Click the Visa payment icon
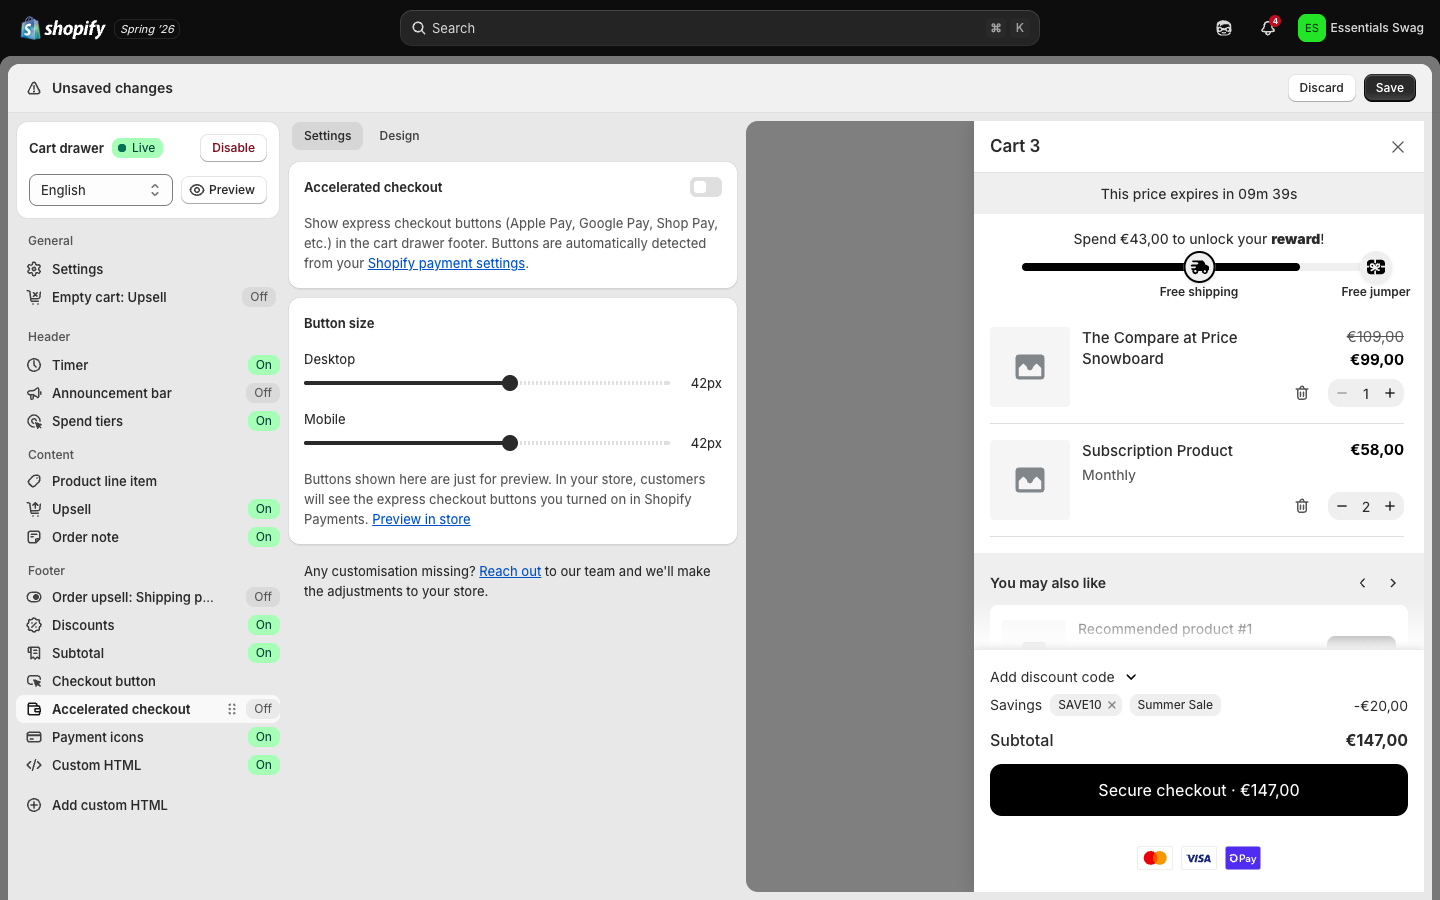The height and width of the screenshot is (900, 1440). click(1199, 858)
